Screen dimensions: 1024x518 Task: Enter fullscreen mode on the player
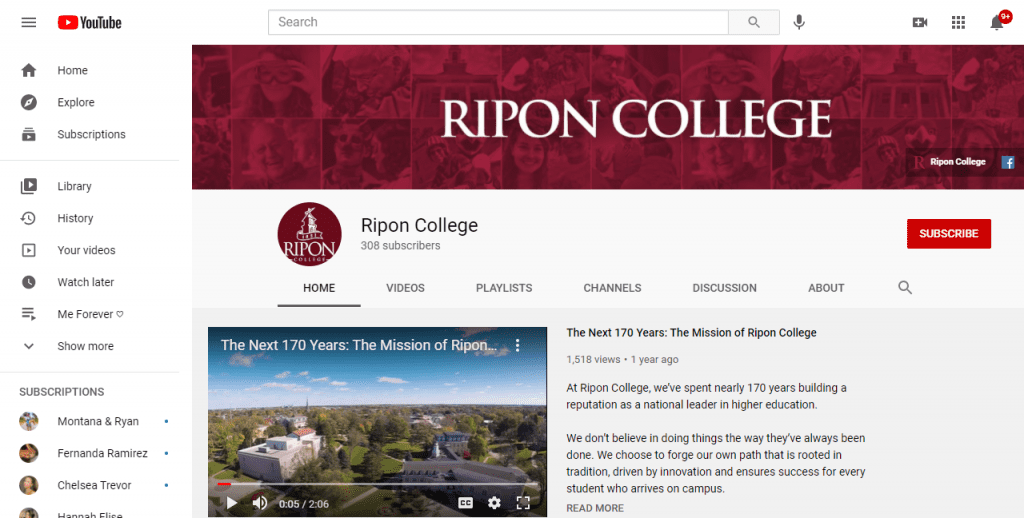(x=523, y=502)
